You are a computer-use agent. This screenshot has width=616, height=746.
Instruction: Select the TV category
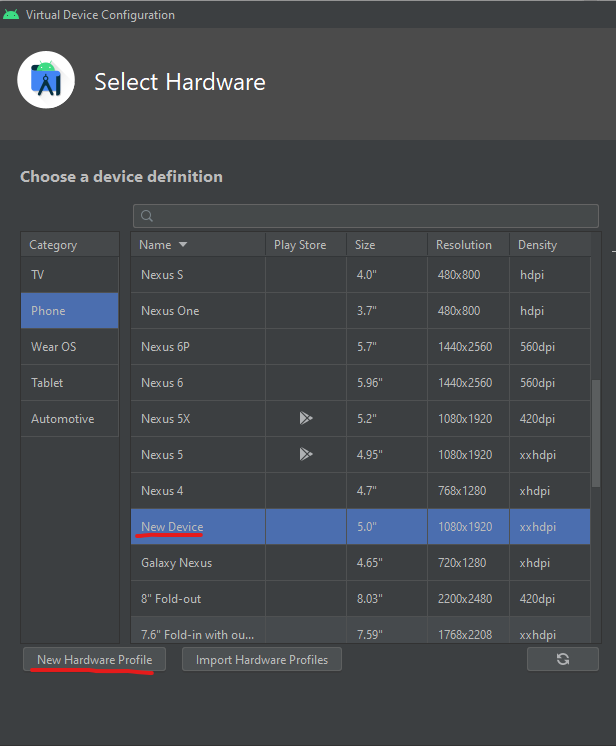[x=70, y=275]
